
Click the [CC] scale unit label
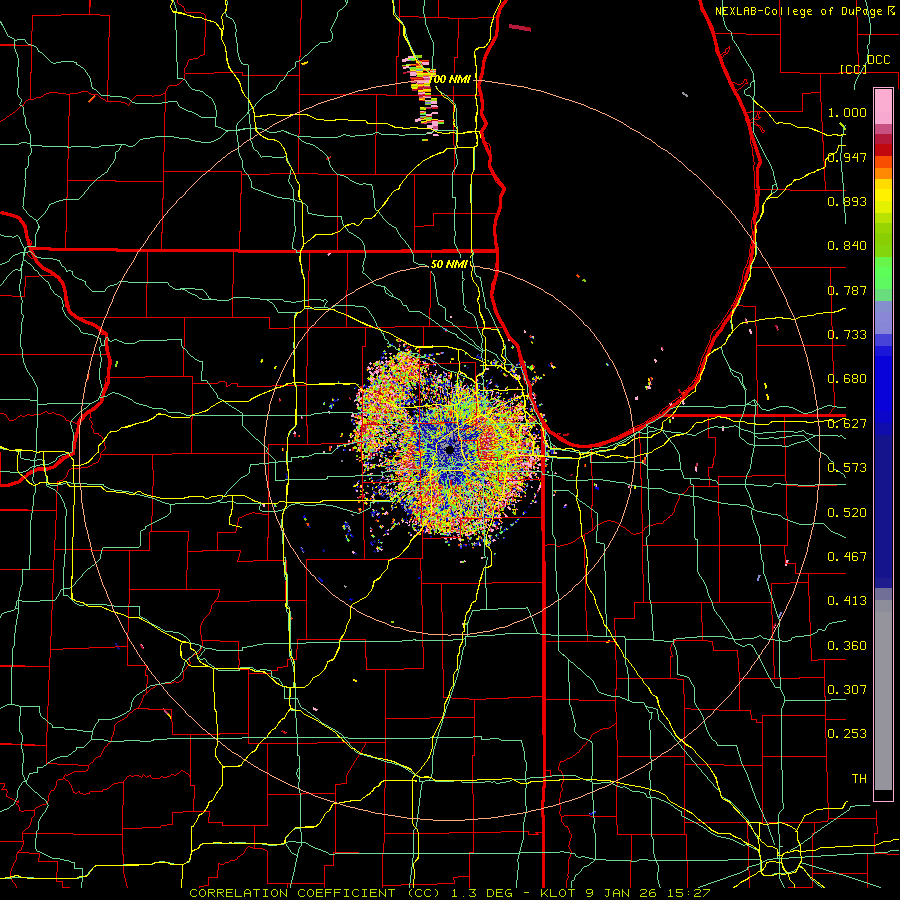coord(854,69)
